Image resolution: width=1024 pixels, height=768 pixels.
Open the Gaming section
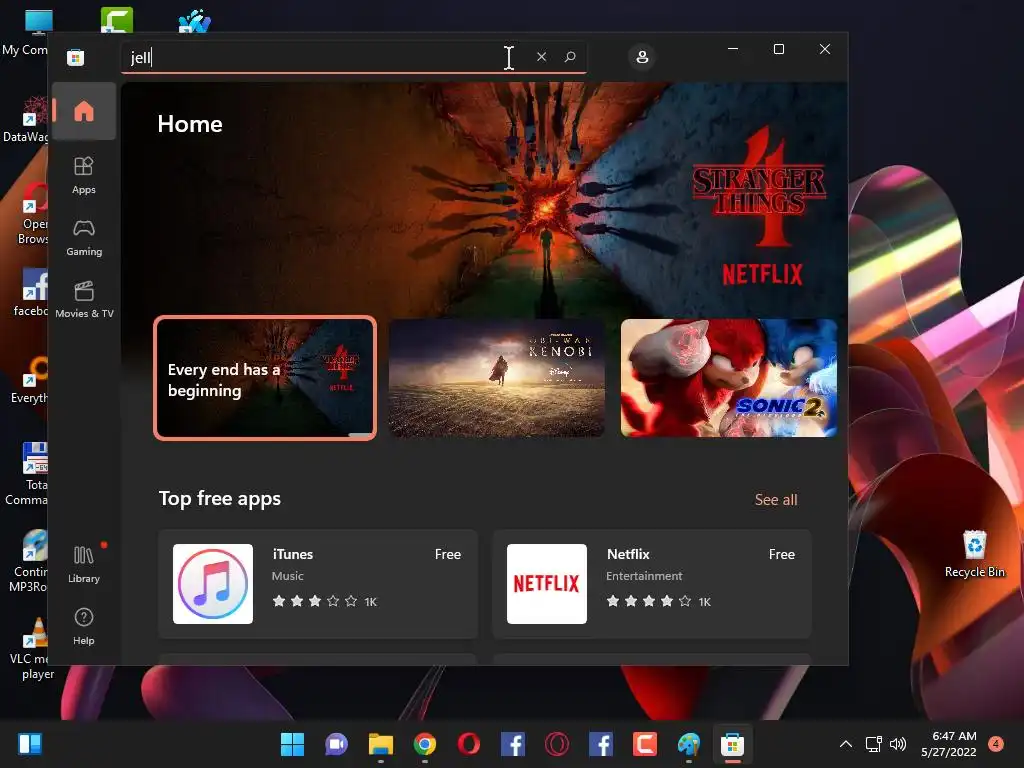(x=84, y=237)
